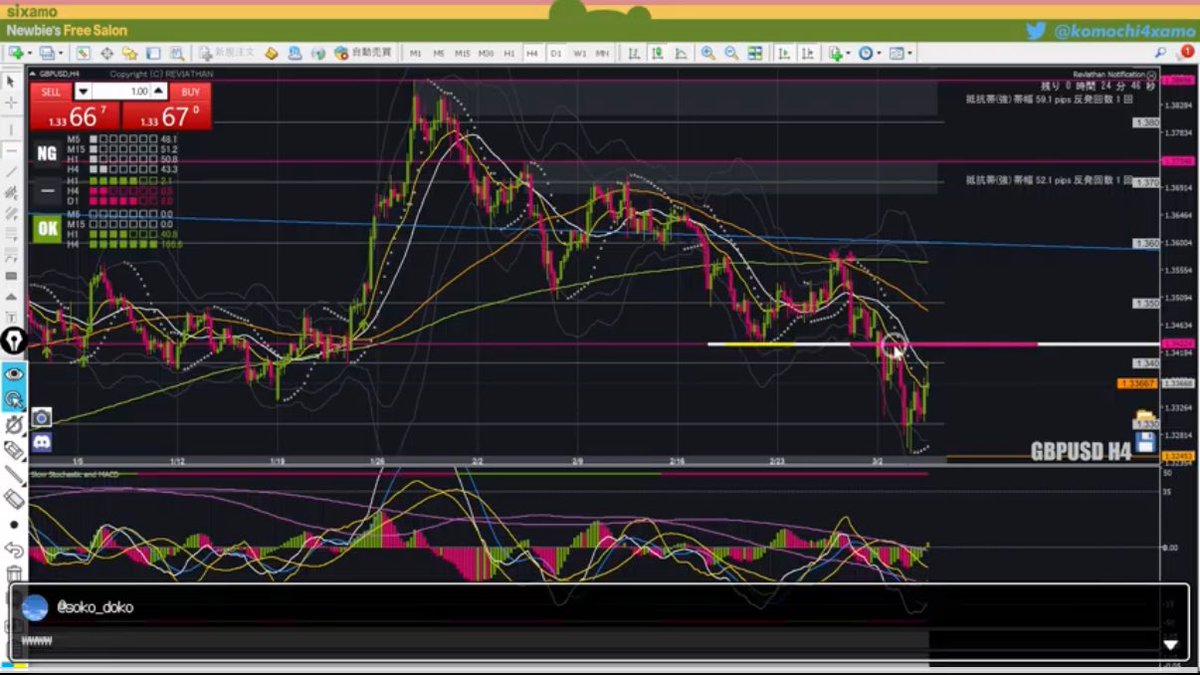Viewport: 1200px width, 675px height.
Task: Click the New Order (新規注文) button
Action: 227,52
